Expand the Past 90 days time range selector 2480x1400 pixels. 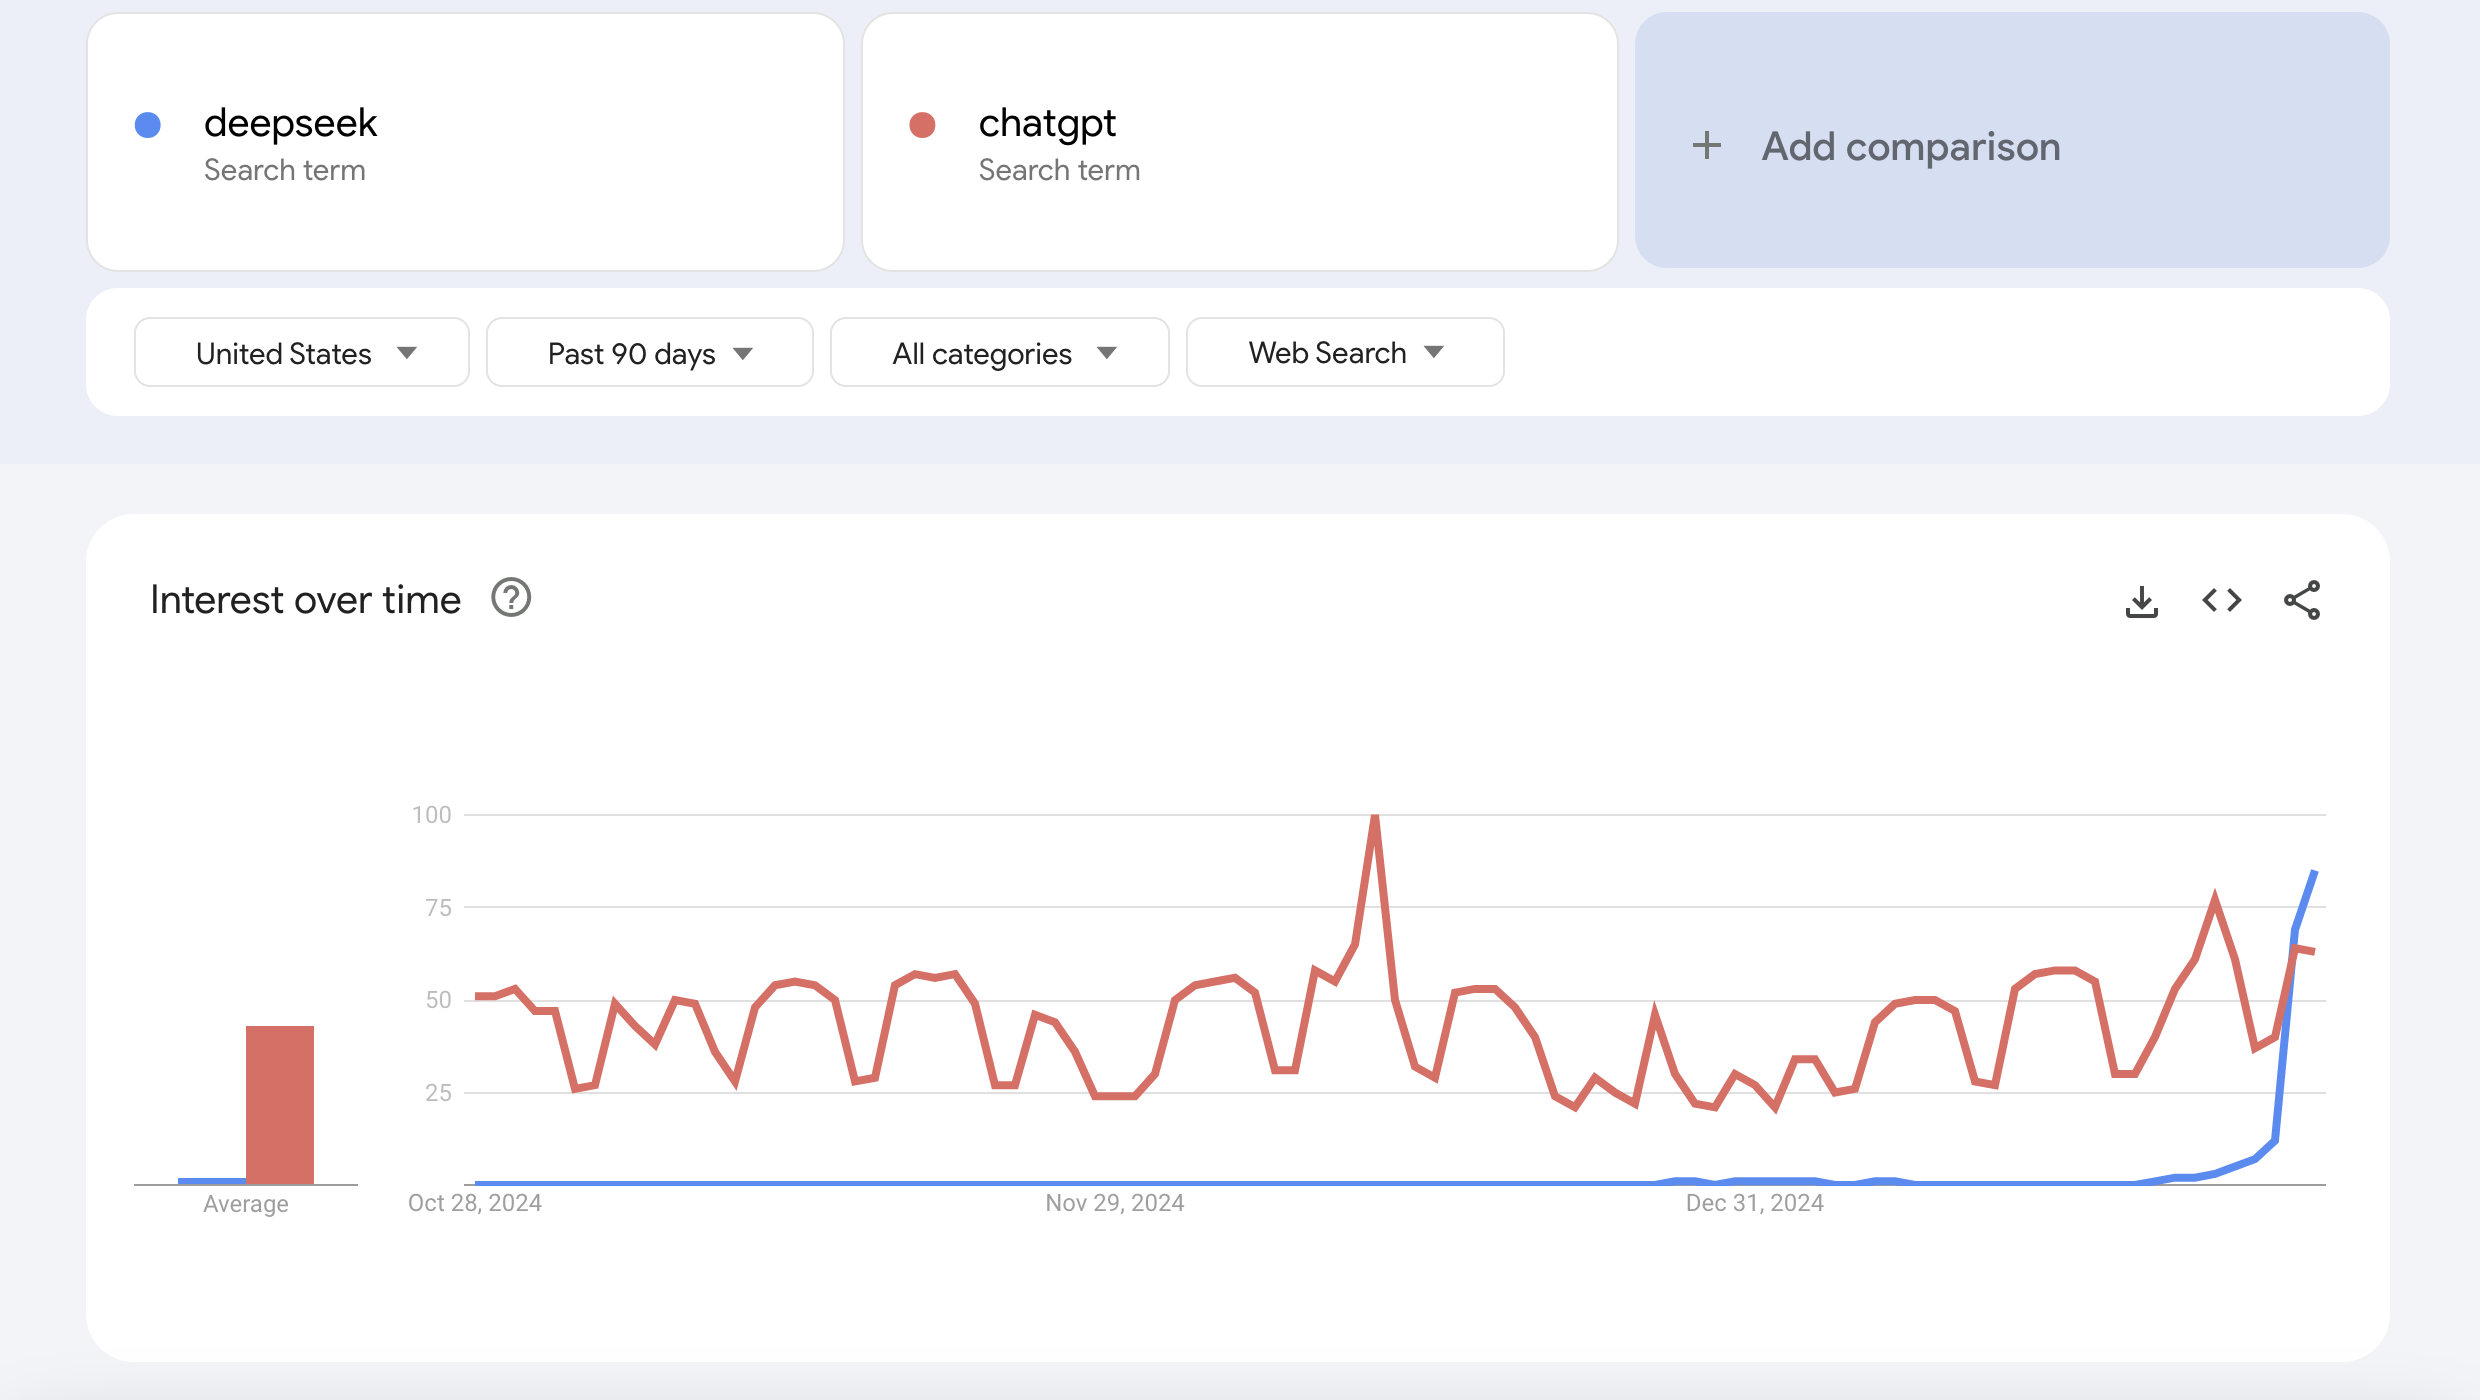[649, 352]
